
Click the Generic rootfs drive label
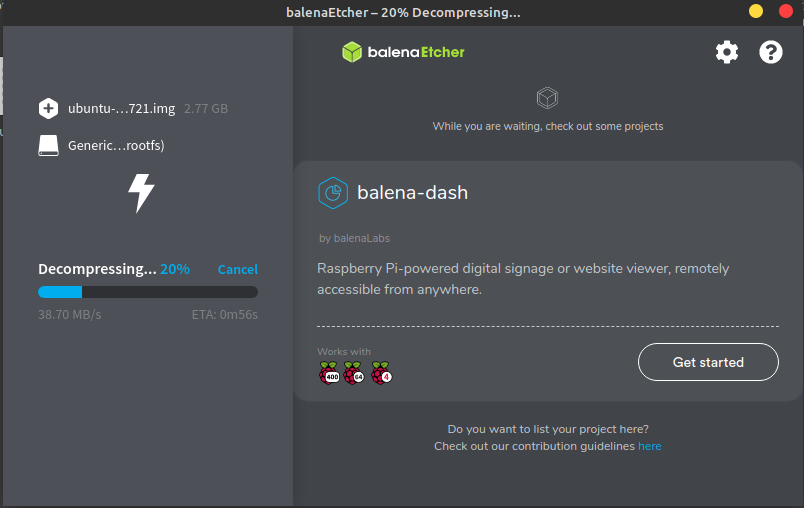tap(116, 145)
